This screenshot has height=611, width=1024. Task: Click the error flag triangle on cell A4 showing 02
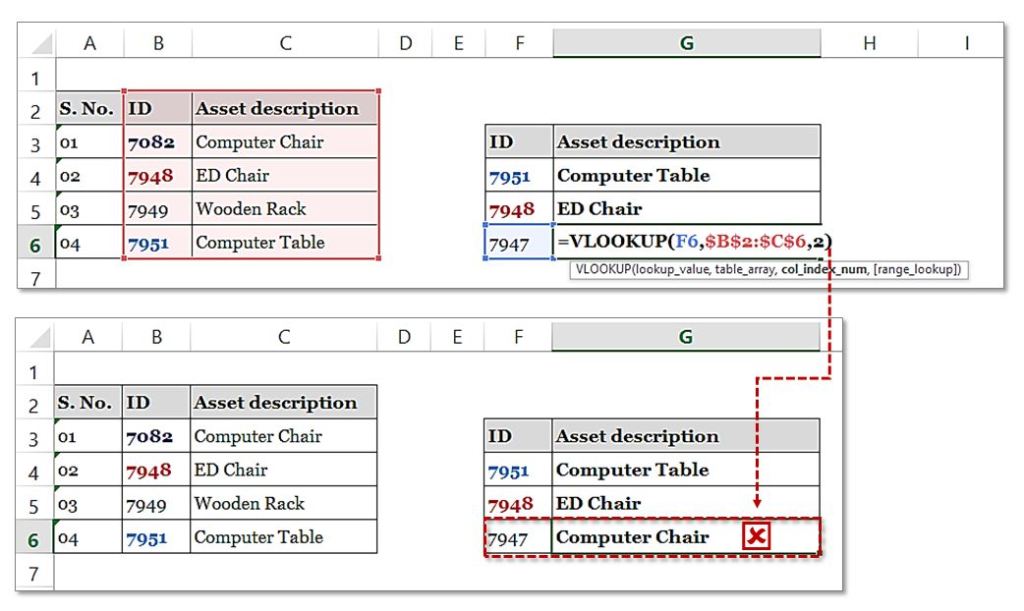57,161
